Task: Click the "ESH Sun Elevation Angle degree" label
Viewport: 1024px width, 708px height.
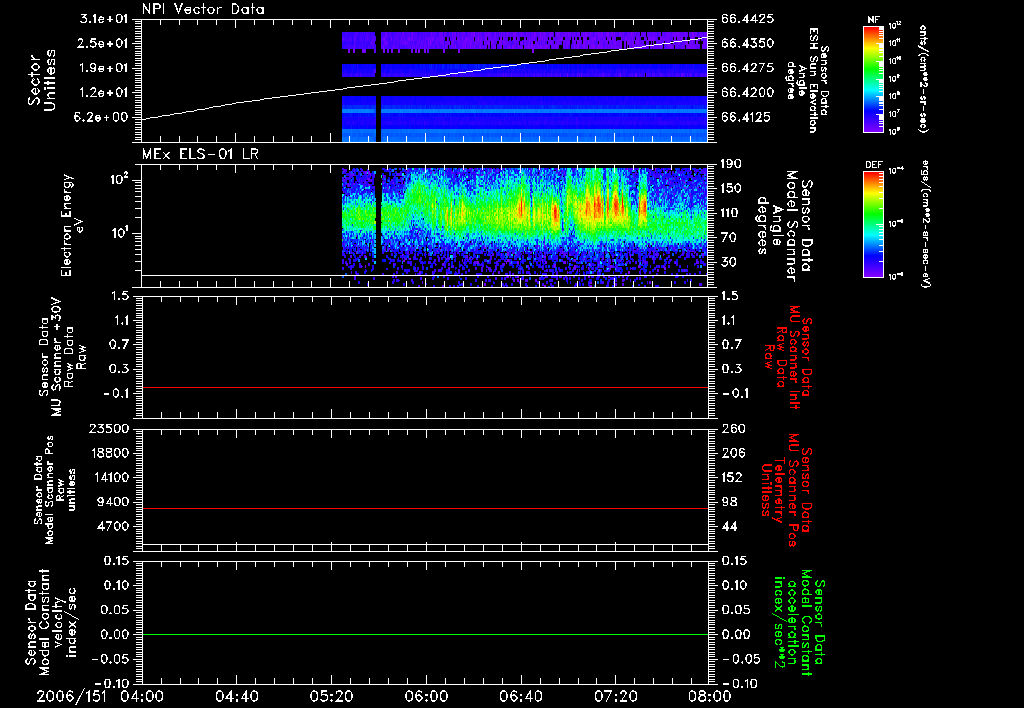Action: click(x=807, y=80)
